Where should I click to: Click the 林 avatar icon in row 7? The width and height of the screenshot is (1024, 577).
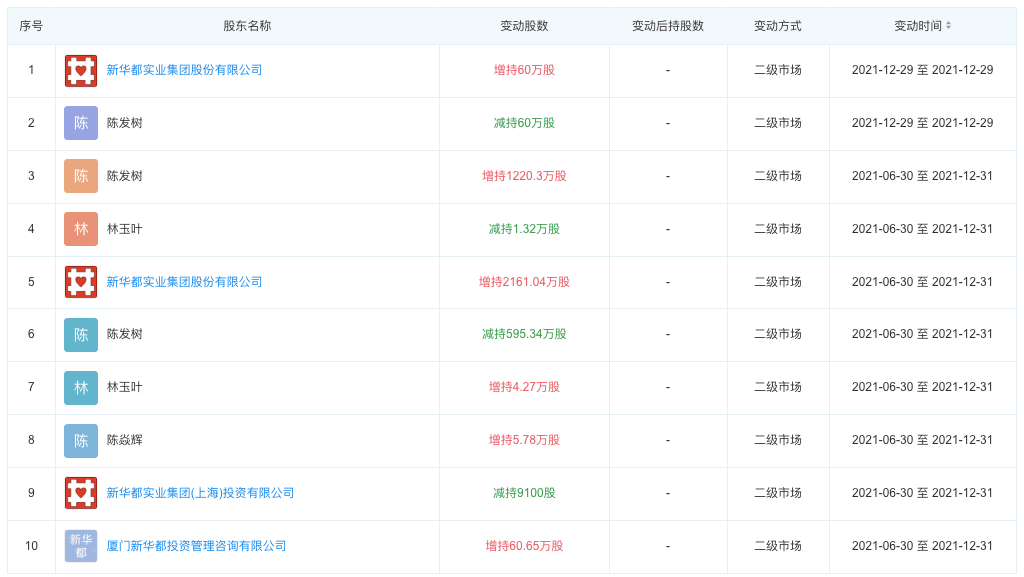(x=81, y=388)
